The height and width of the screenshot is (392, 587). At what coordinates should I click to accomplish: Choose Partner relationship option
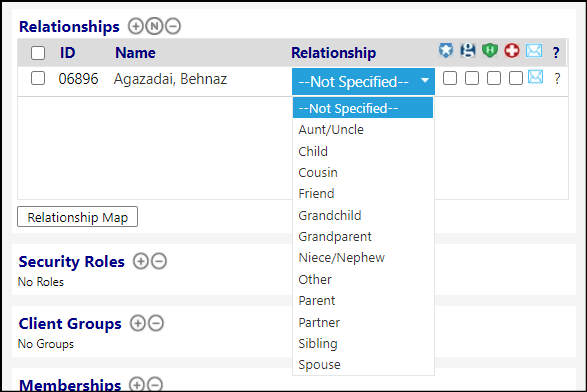pos(363,322)
